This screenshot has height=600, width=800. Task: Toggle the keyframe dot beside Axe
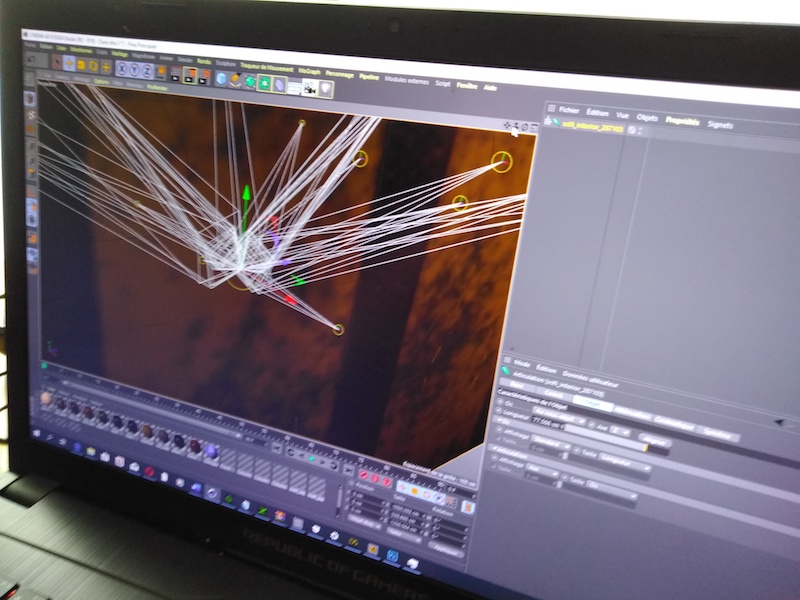[x=592, y=424]
